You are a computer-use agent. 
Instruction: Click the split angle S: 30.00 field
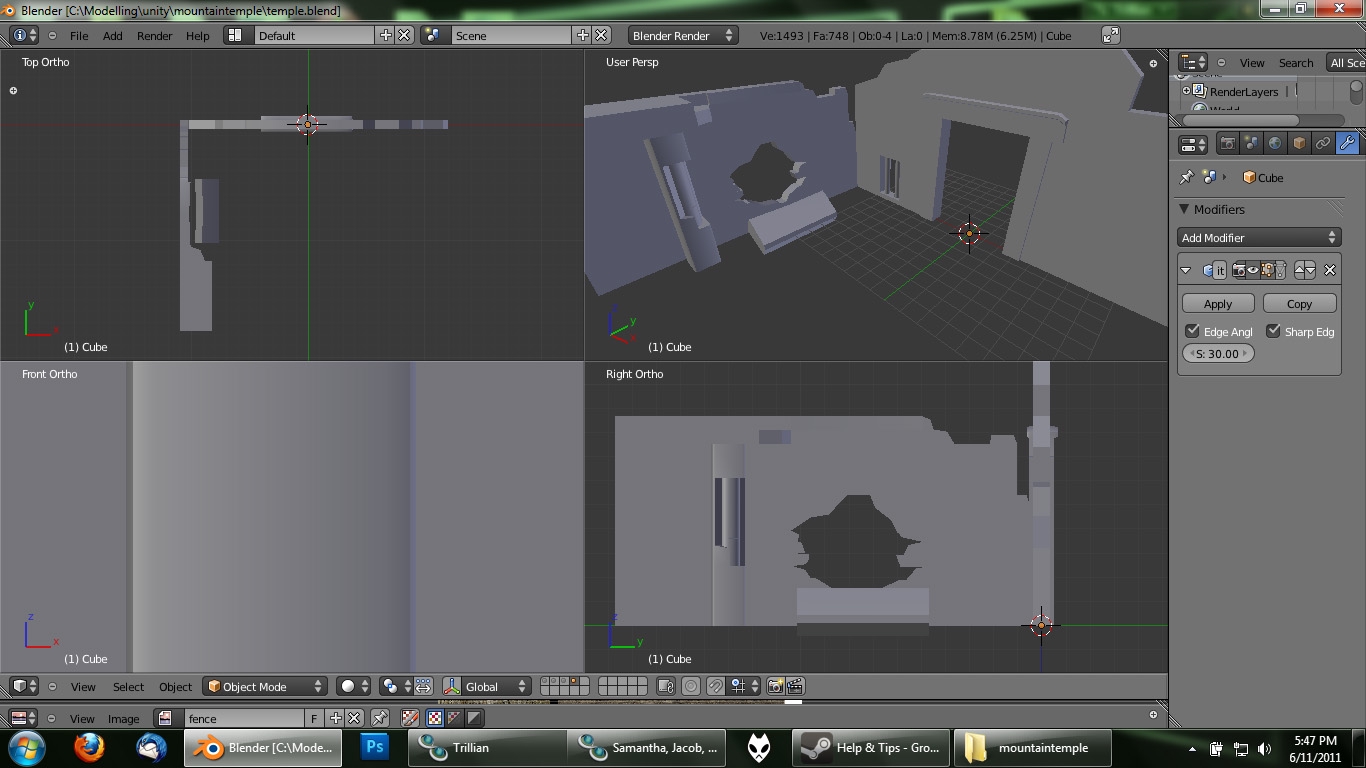[x=1218, y=354]
